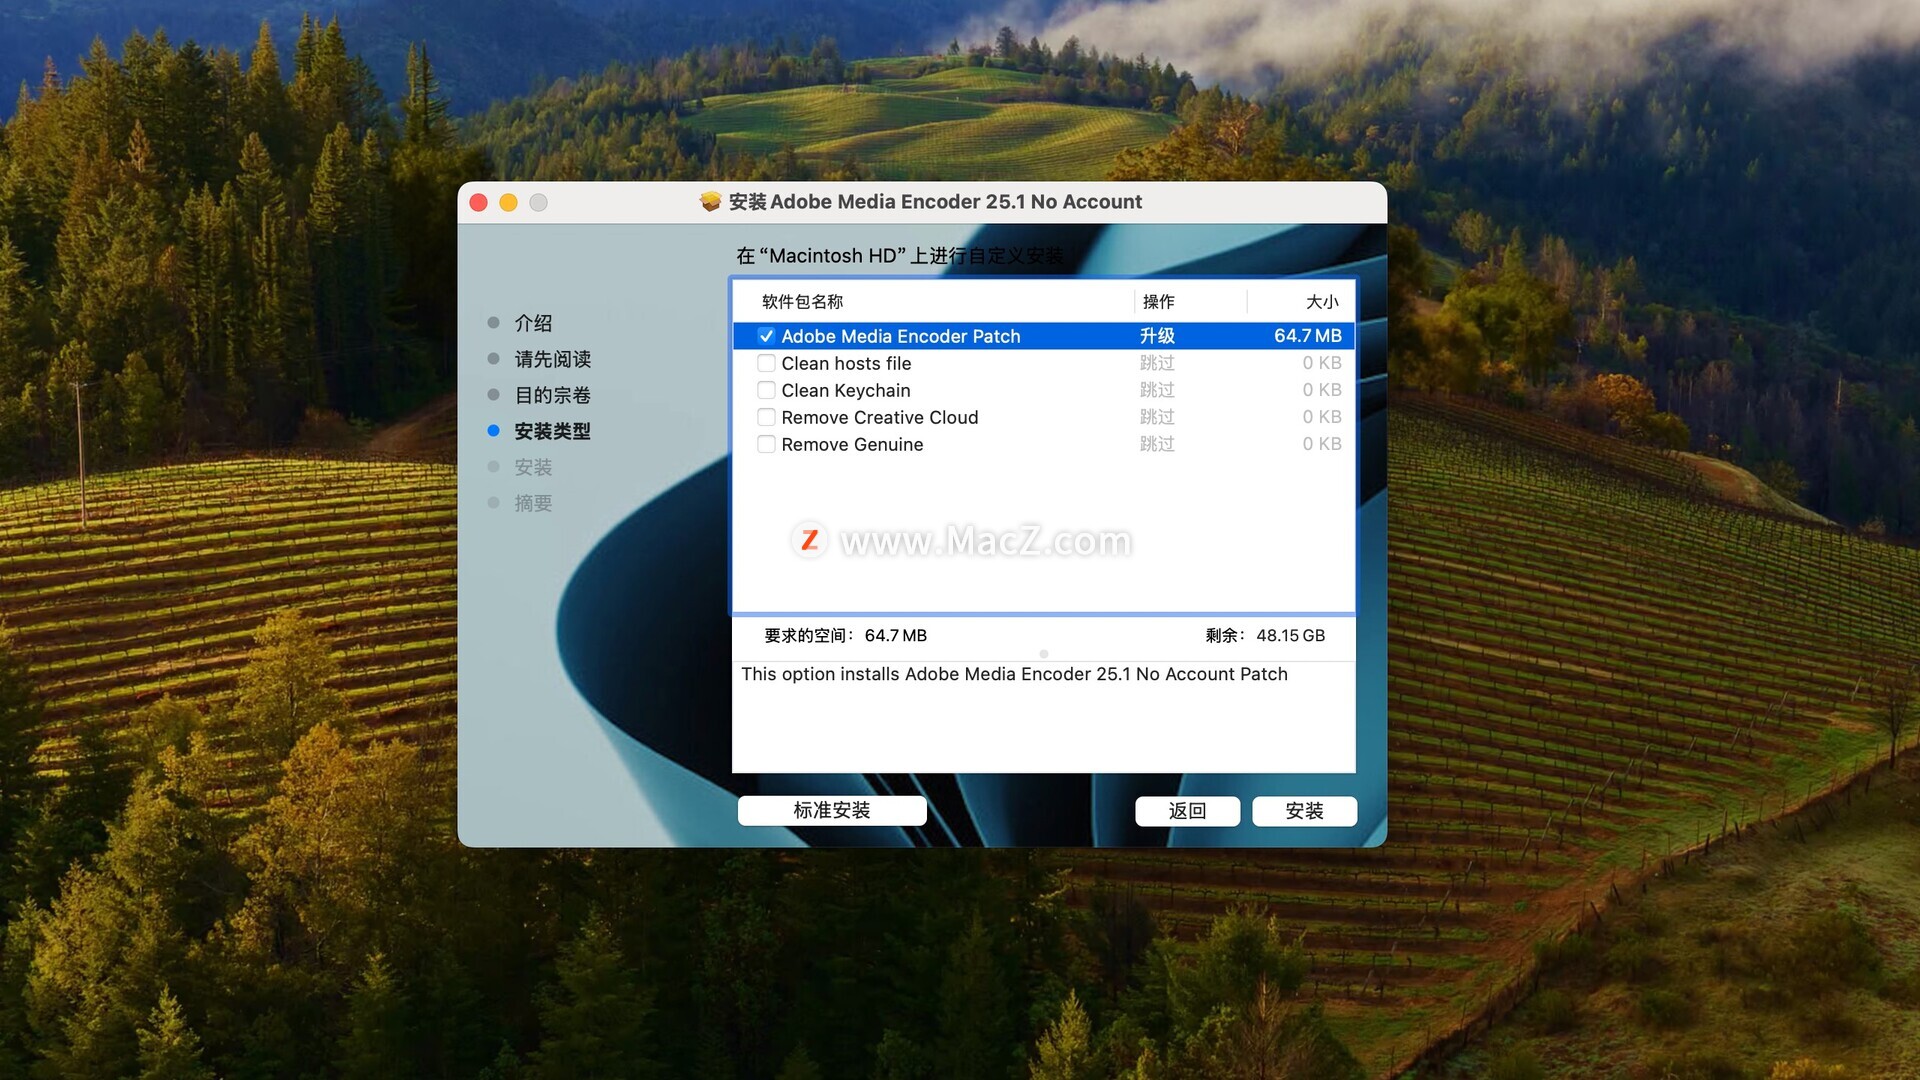Minimize the installer with the yellow button
Screen dimensions: 1920x1080
click(x=508, y=203)
